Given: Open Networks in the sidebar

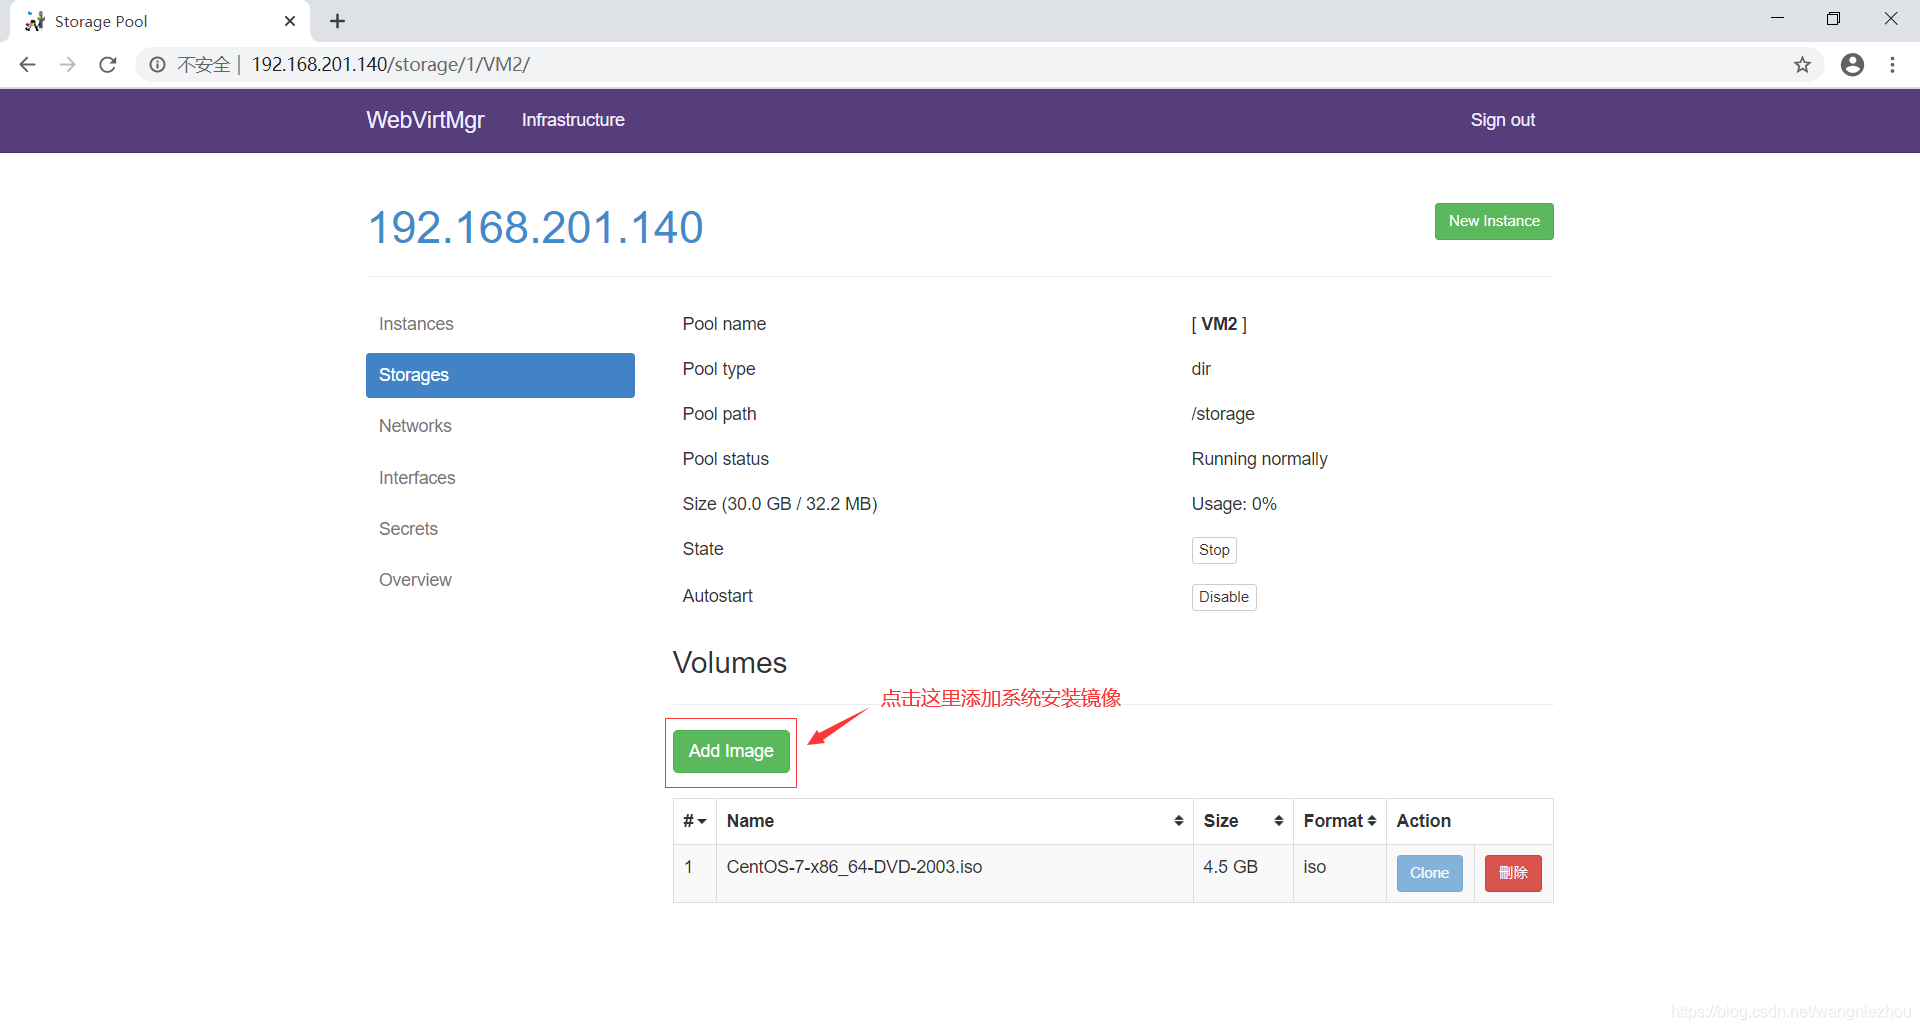Looking at the screenshot, I should click(500, 426).
